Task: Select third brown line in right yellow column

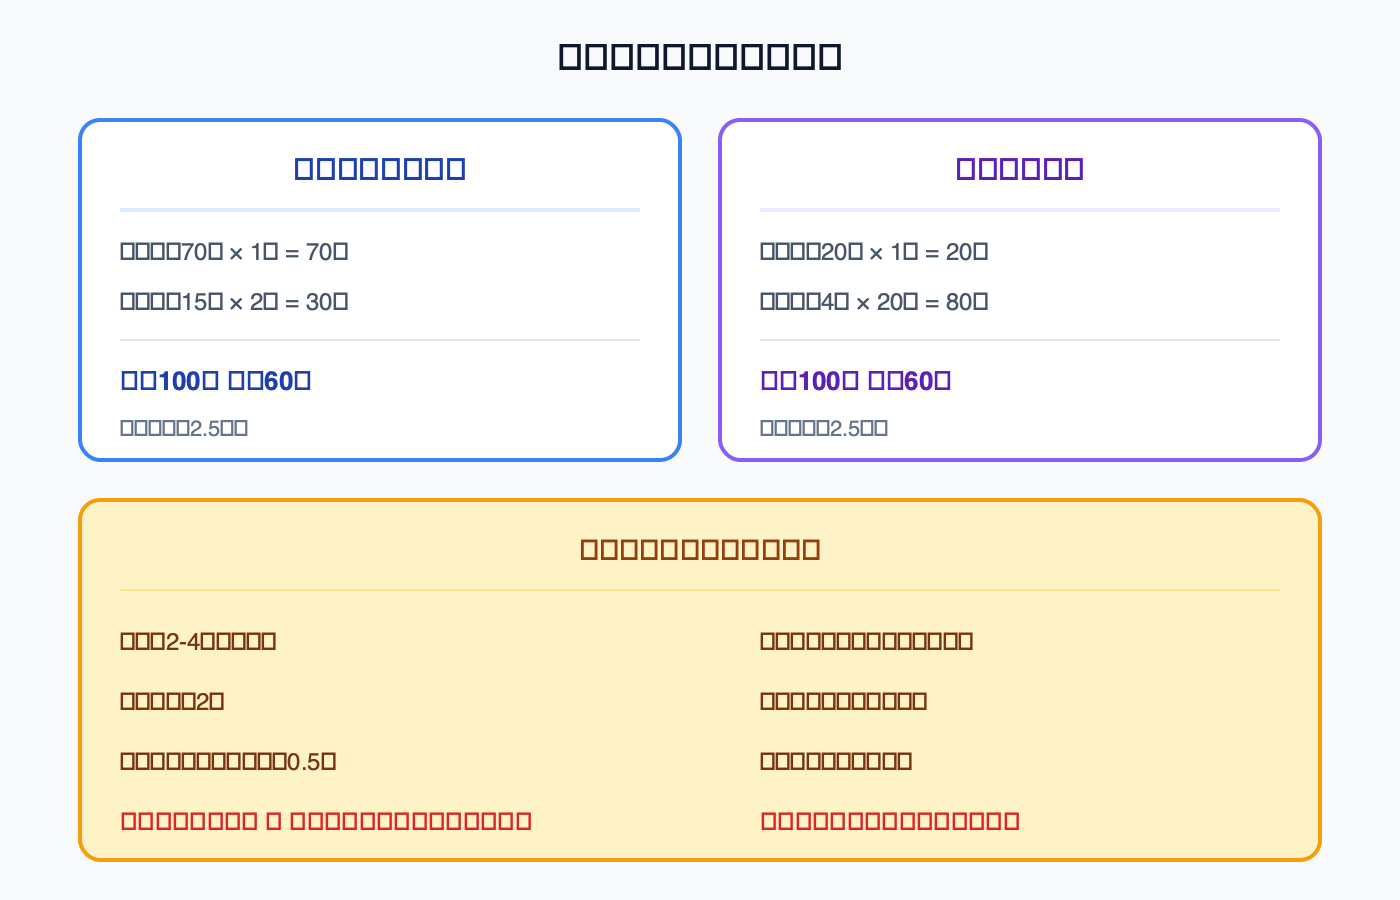Action: click(836, 761)
